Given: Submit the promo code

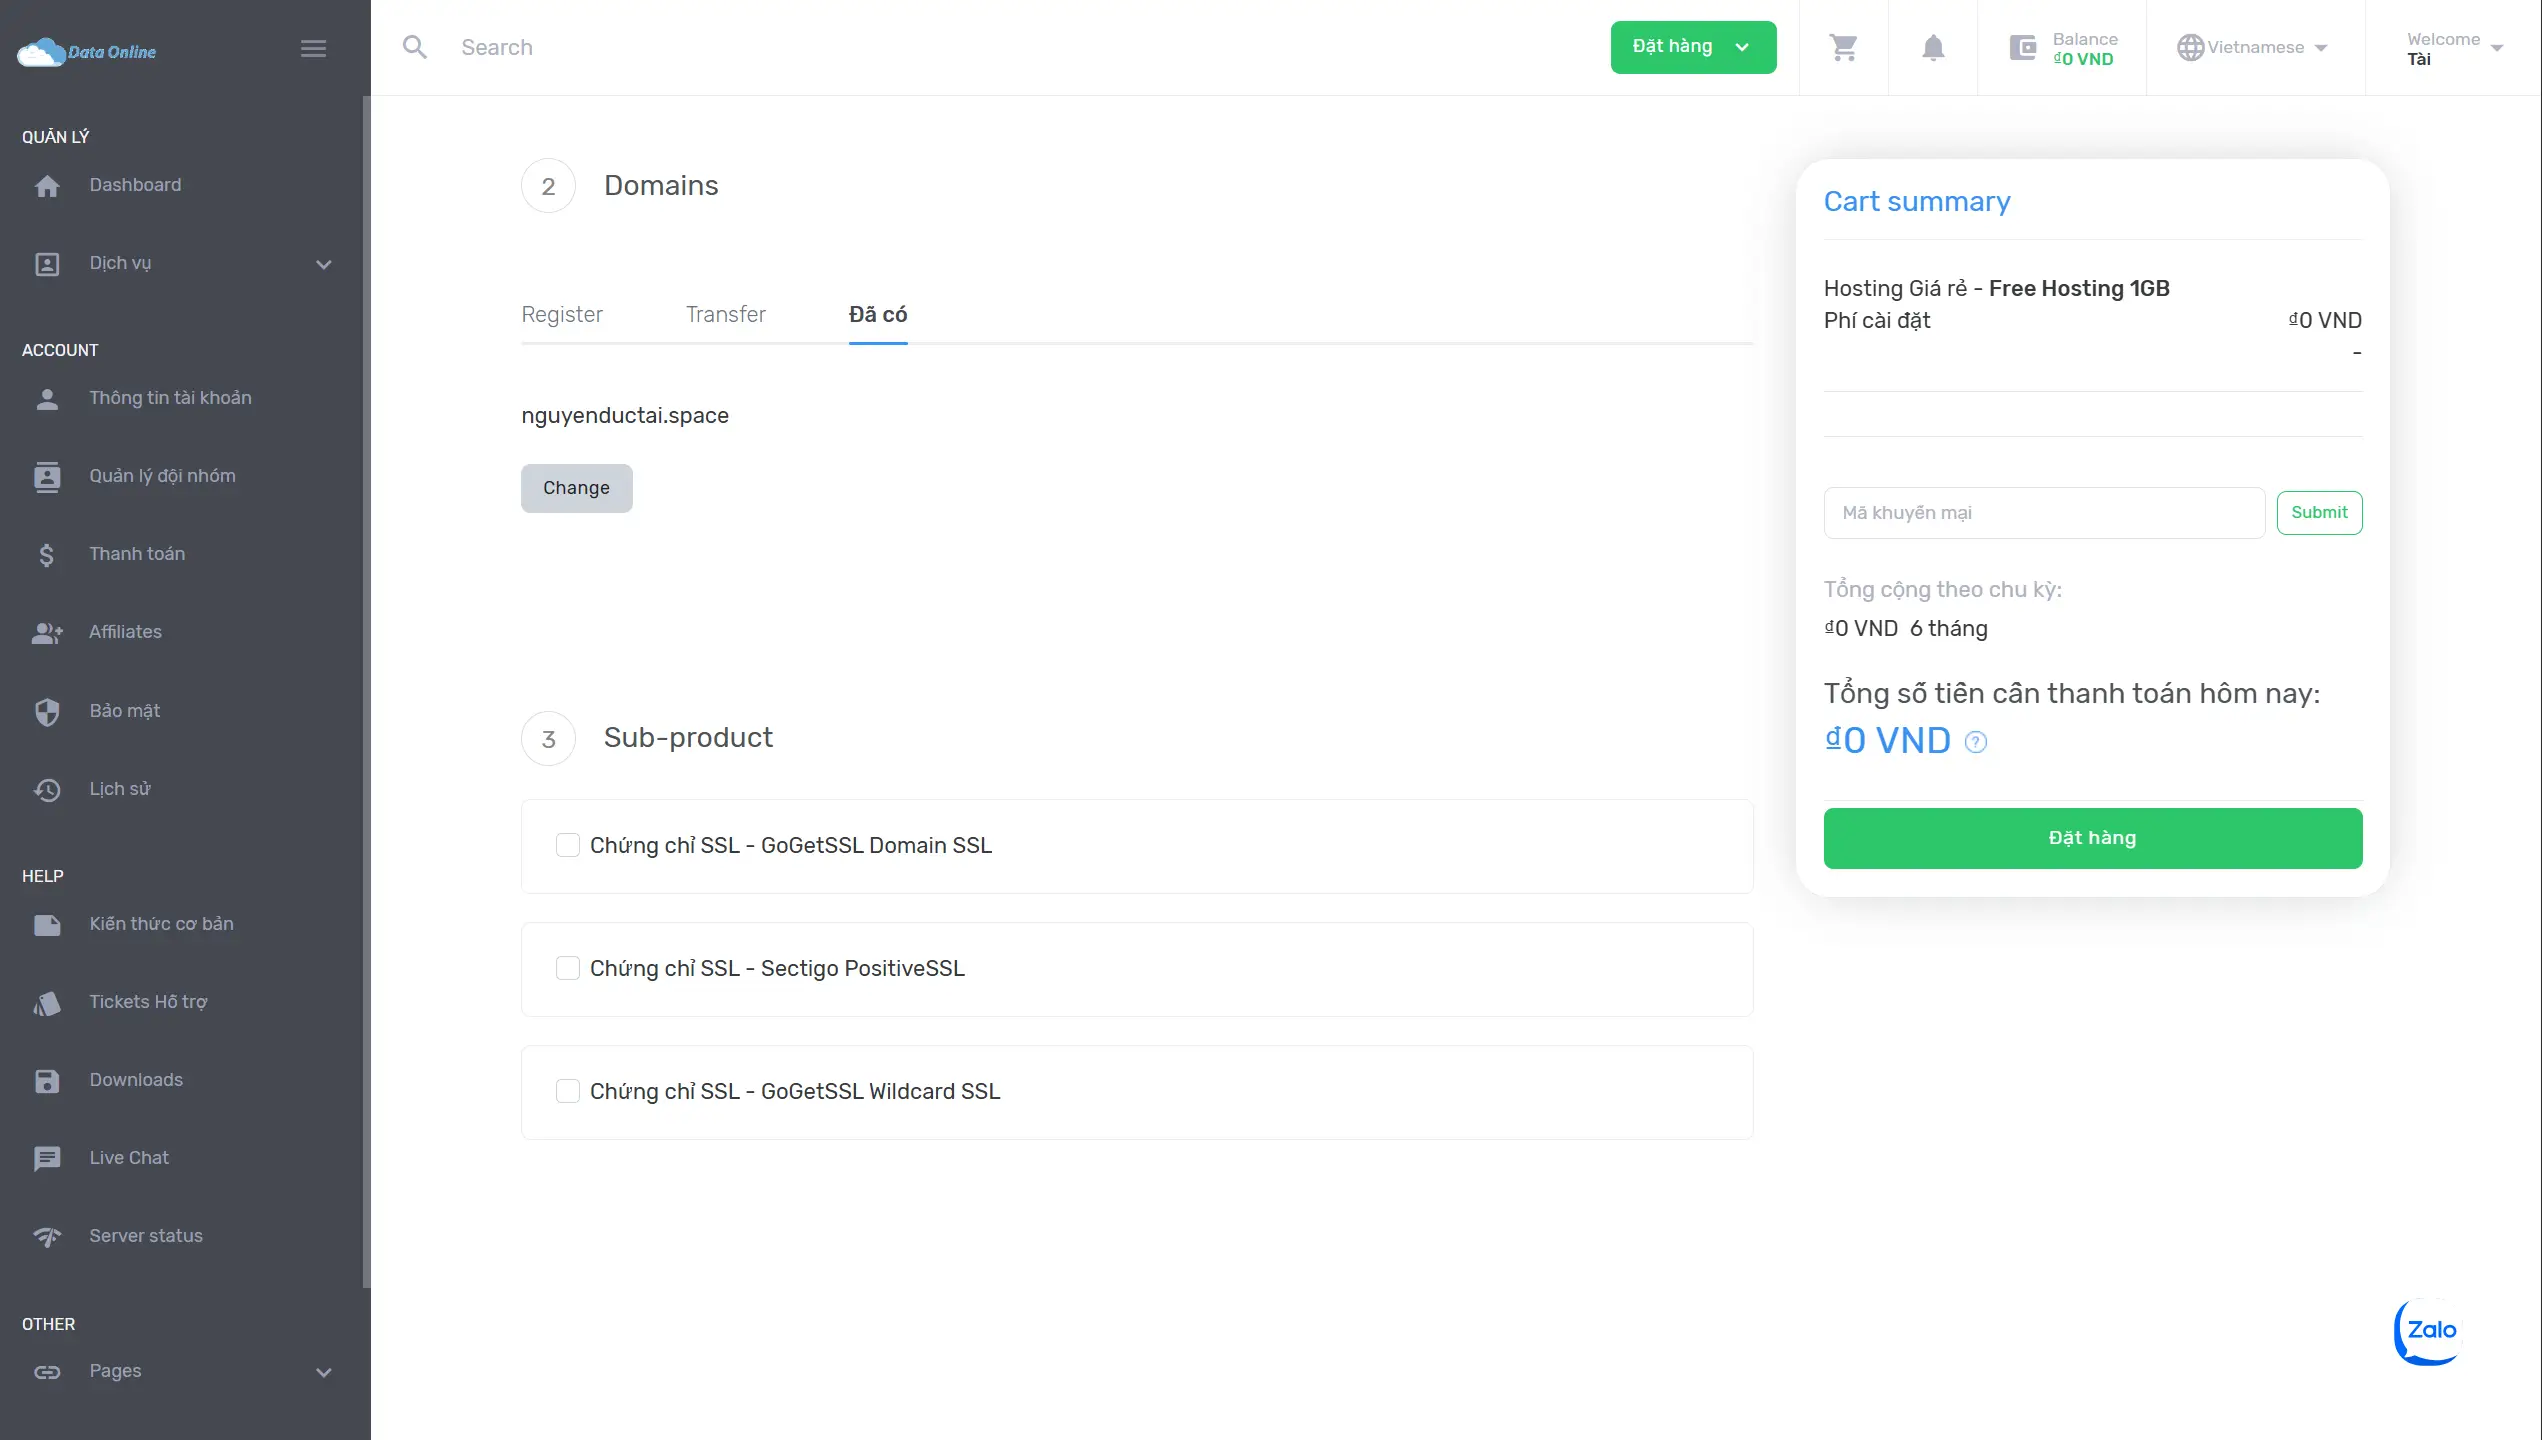Looking at the screenshot, I should 2318,512.
